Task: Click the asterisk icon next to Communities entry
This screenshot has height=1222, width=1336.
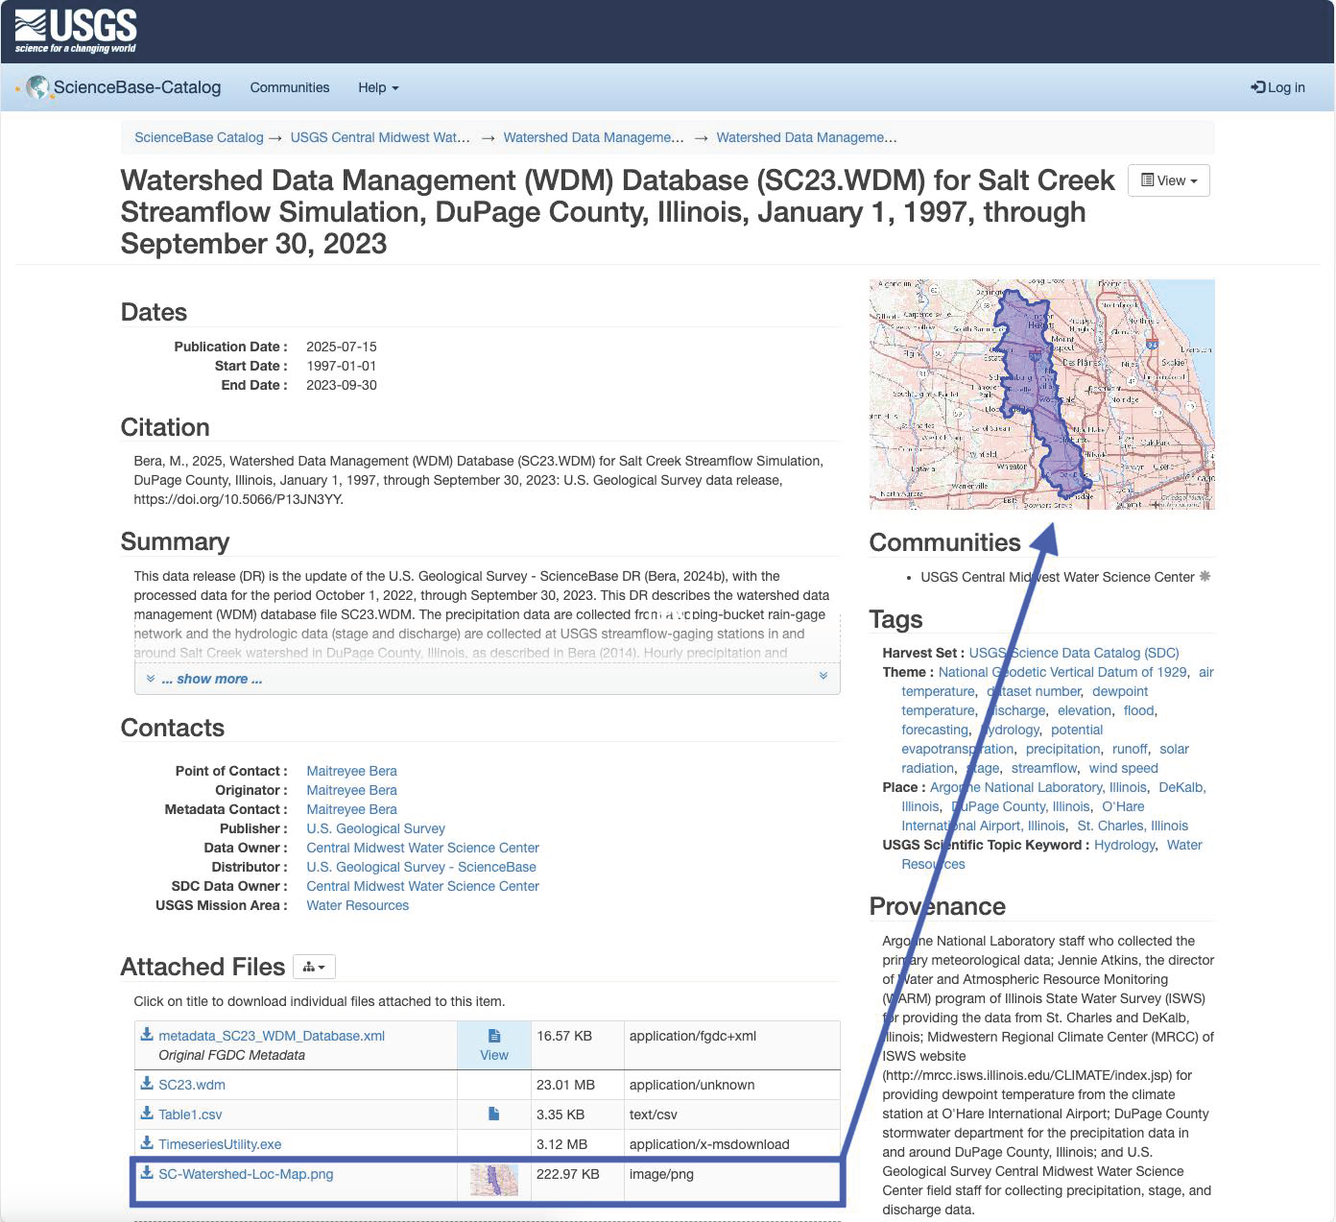Action: pos(1205,577)
